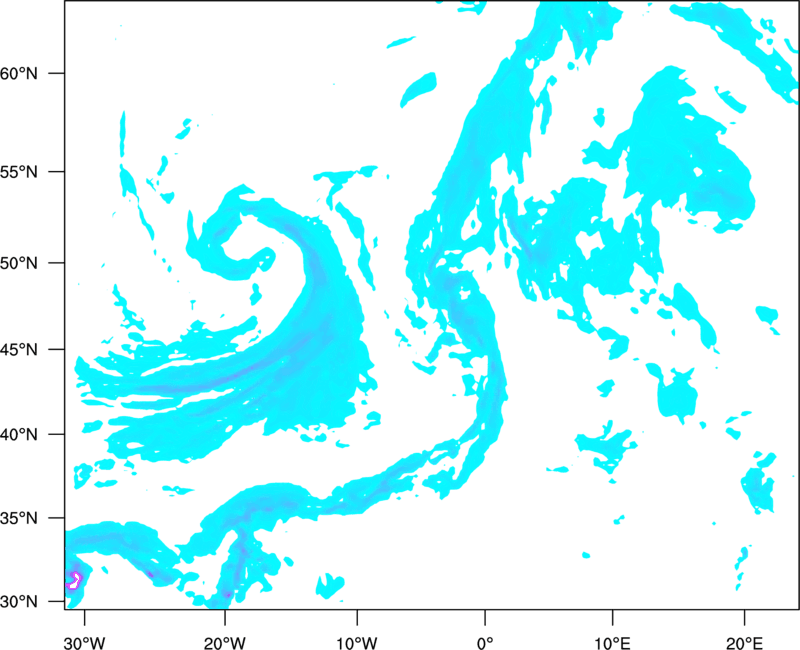Click the magenta-white maximum near 31°N 30°W
800x650 pixels.
[74, 580]
